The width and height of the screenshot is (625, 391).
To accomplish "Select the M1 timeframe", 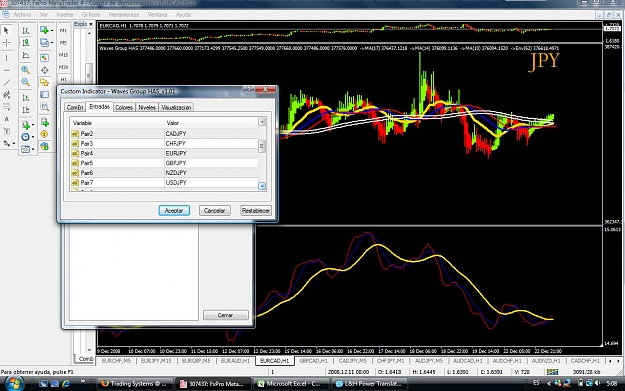I will [63, 30].
